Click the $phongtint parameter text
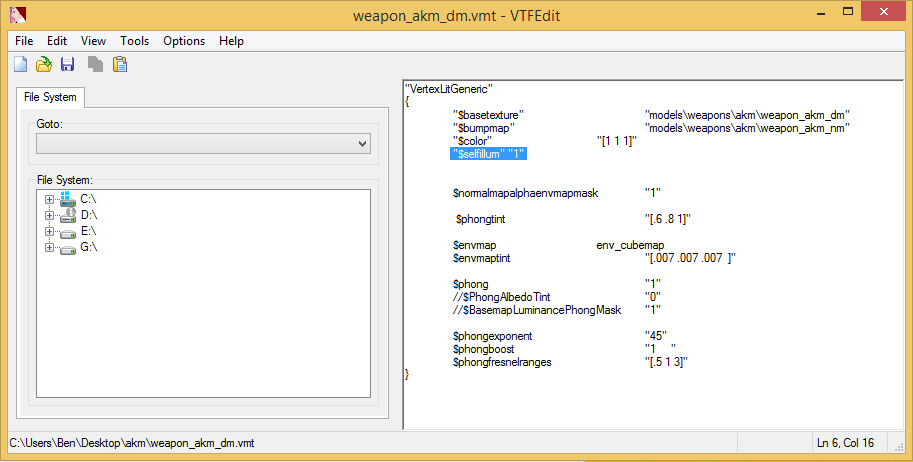The height and width of the screenshot is (462, 913). 480,219
